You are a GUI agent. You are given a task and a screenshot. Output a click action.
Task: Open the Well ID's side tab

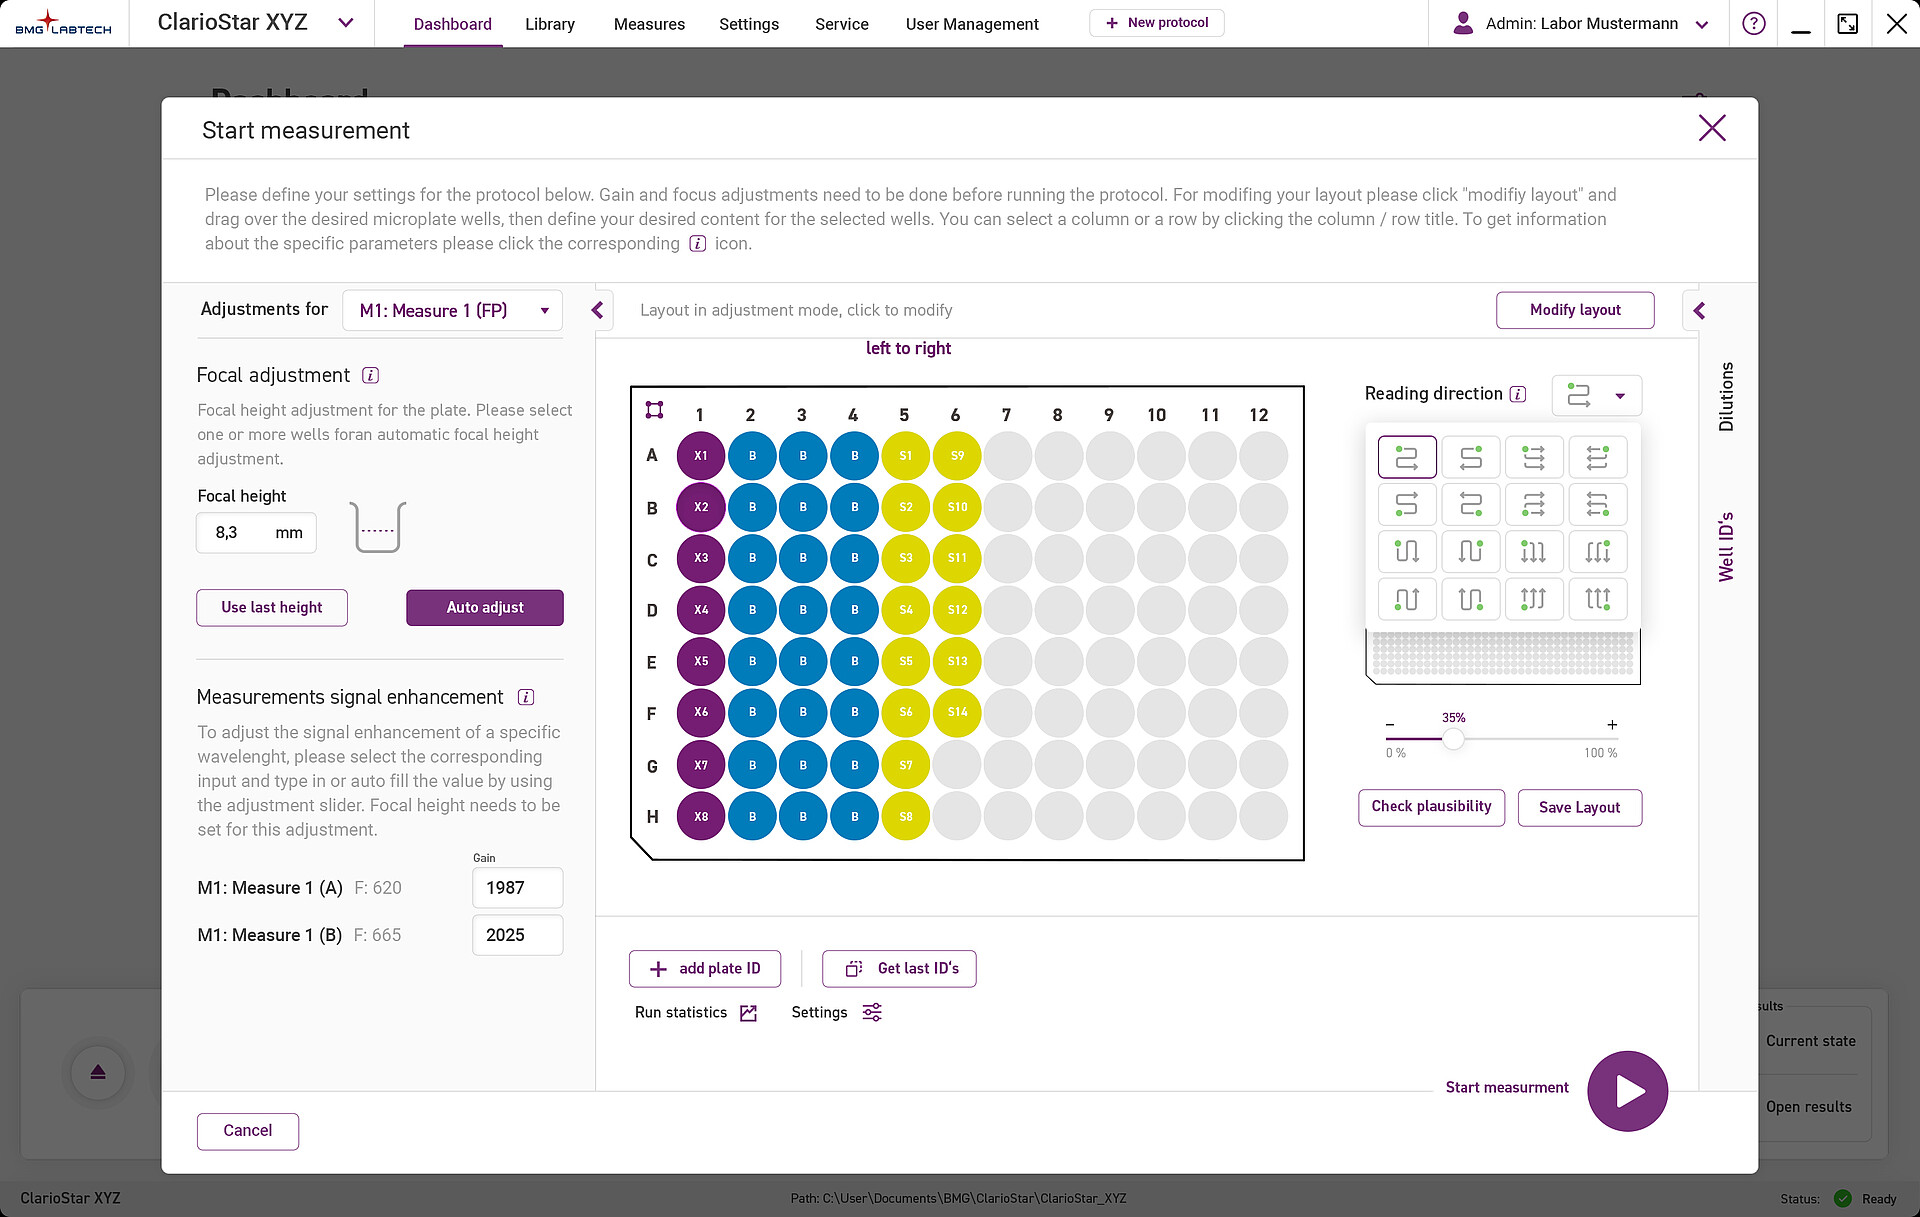tap(1726, 547)
